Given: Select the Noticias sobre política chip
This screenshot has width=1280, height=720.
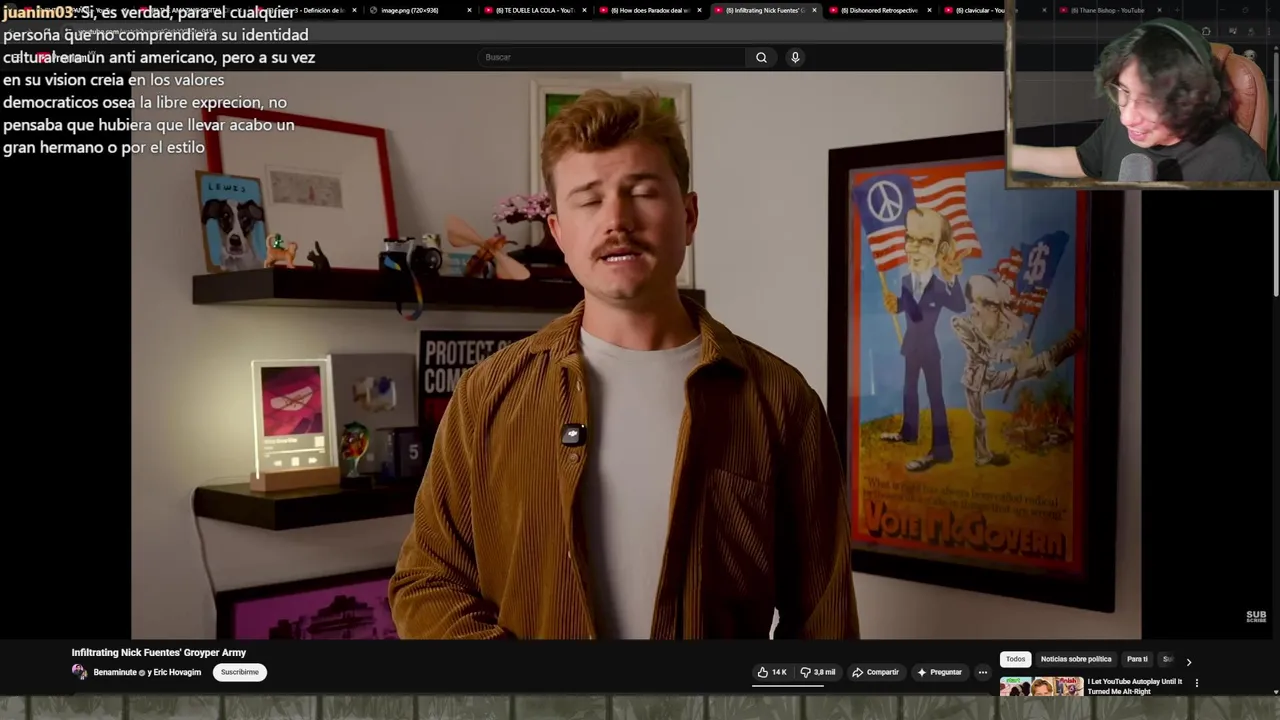Looking at the screenshot, I should 1076,659.
